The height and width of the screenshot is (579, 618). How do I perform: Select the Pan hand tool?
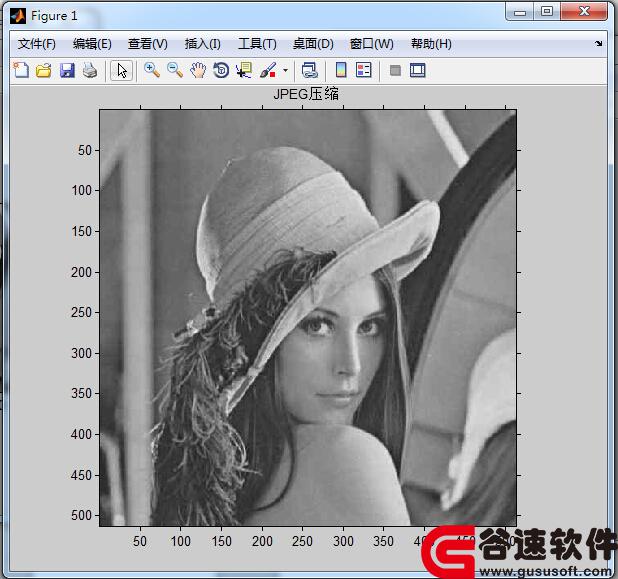point(198,70)
